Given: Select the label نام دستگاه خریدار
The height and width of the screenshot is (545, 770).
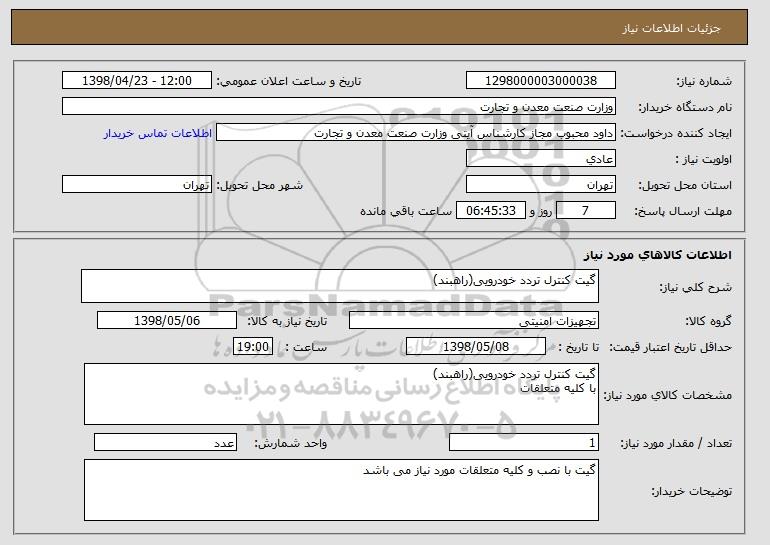Looking at the screenshot, I should pyautogui.click(x=685, y=108).
